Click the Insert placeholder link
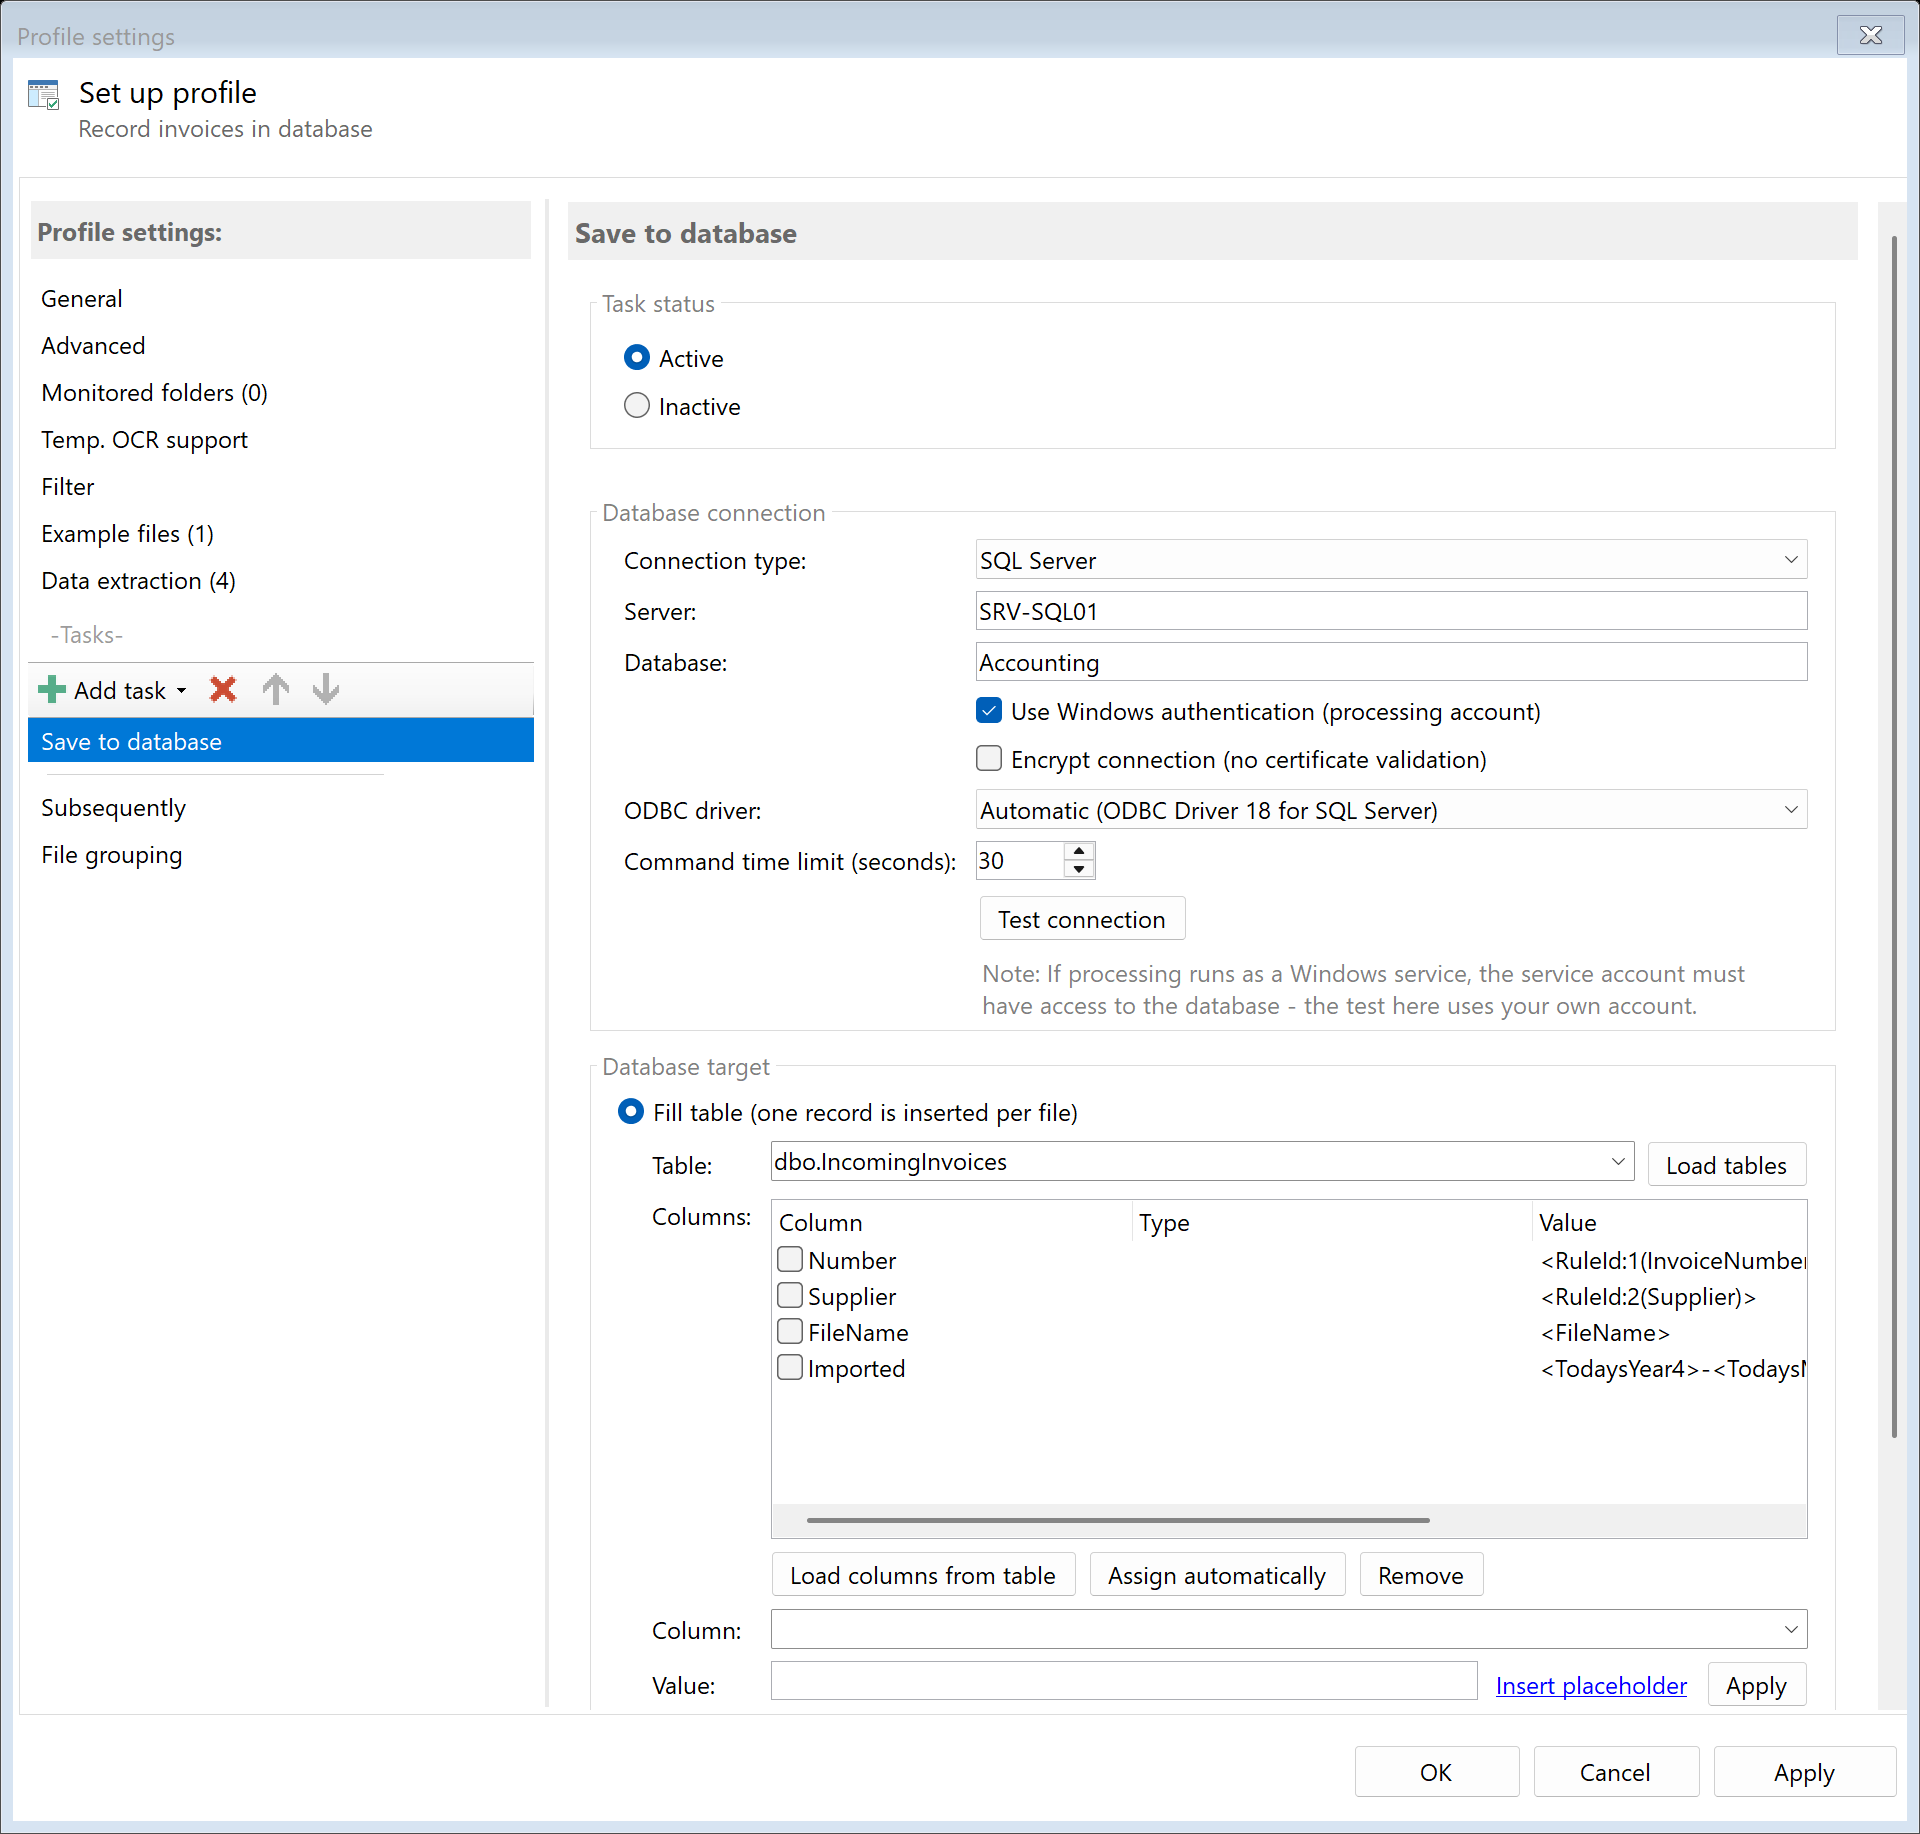Screen dimensions: 1920x1834 coord(1591,1685)
